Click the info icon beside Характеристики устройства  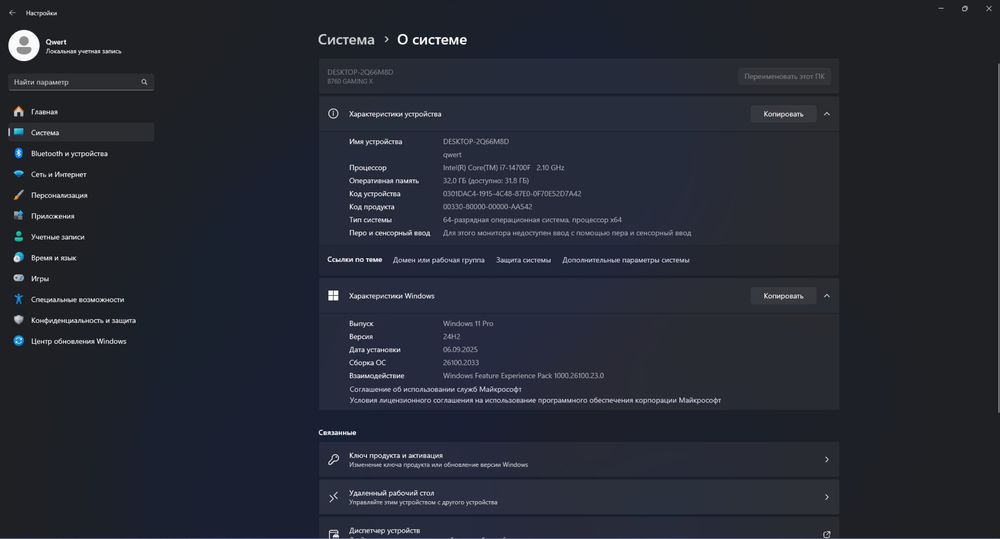coord(333,114)
